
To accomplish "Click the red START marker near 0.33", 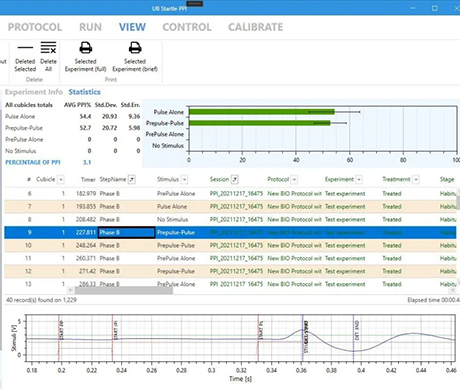I will point(258,338).
